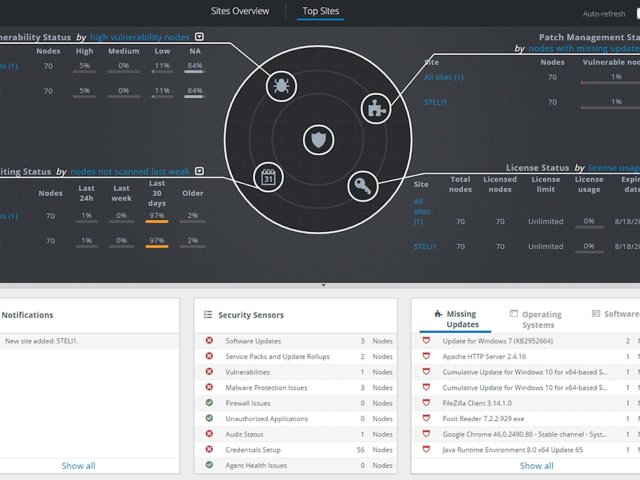Viewport: 640px width, 480px height.
Task: Select the Operating Systems tab
Action: tap(537, 319)
